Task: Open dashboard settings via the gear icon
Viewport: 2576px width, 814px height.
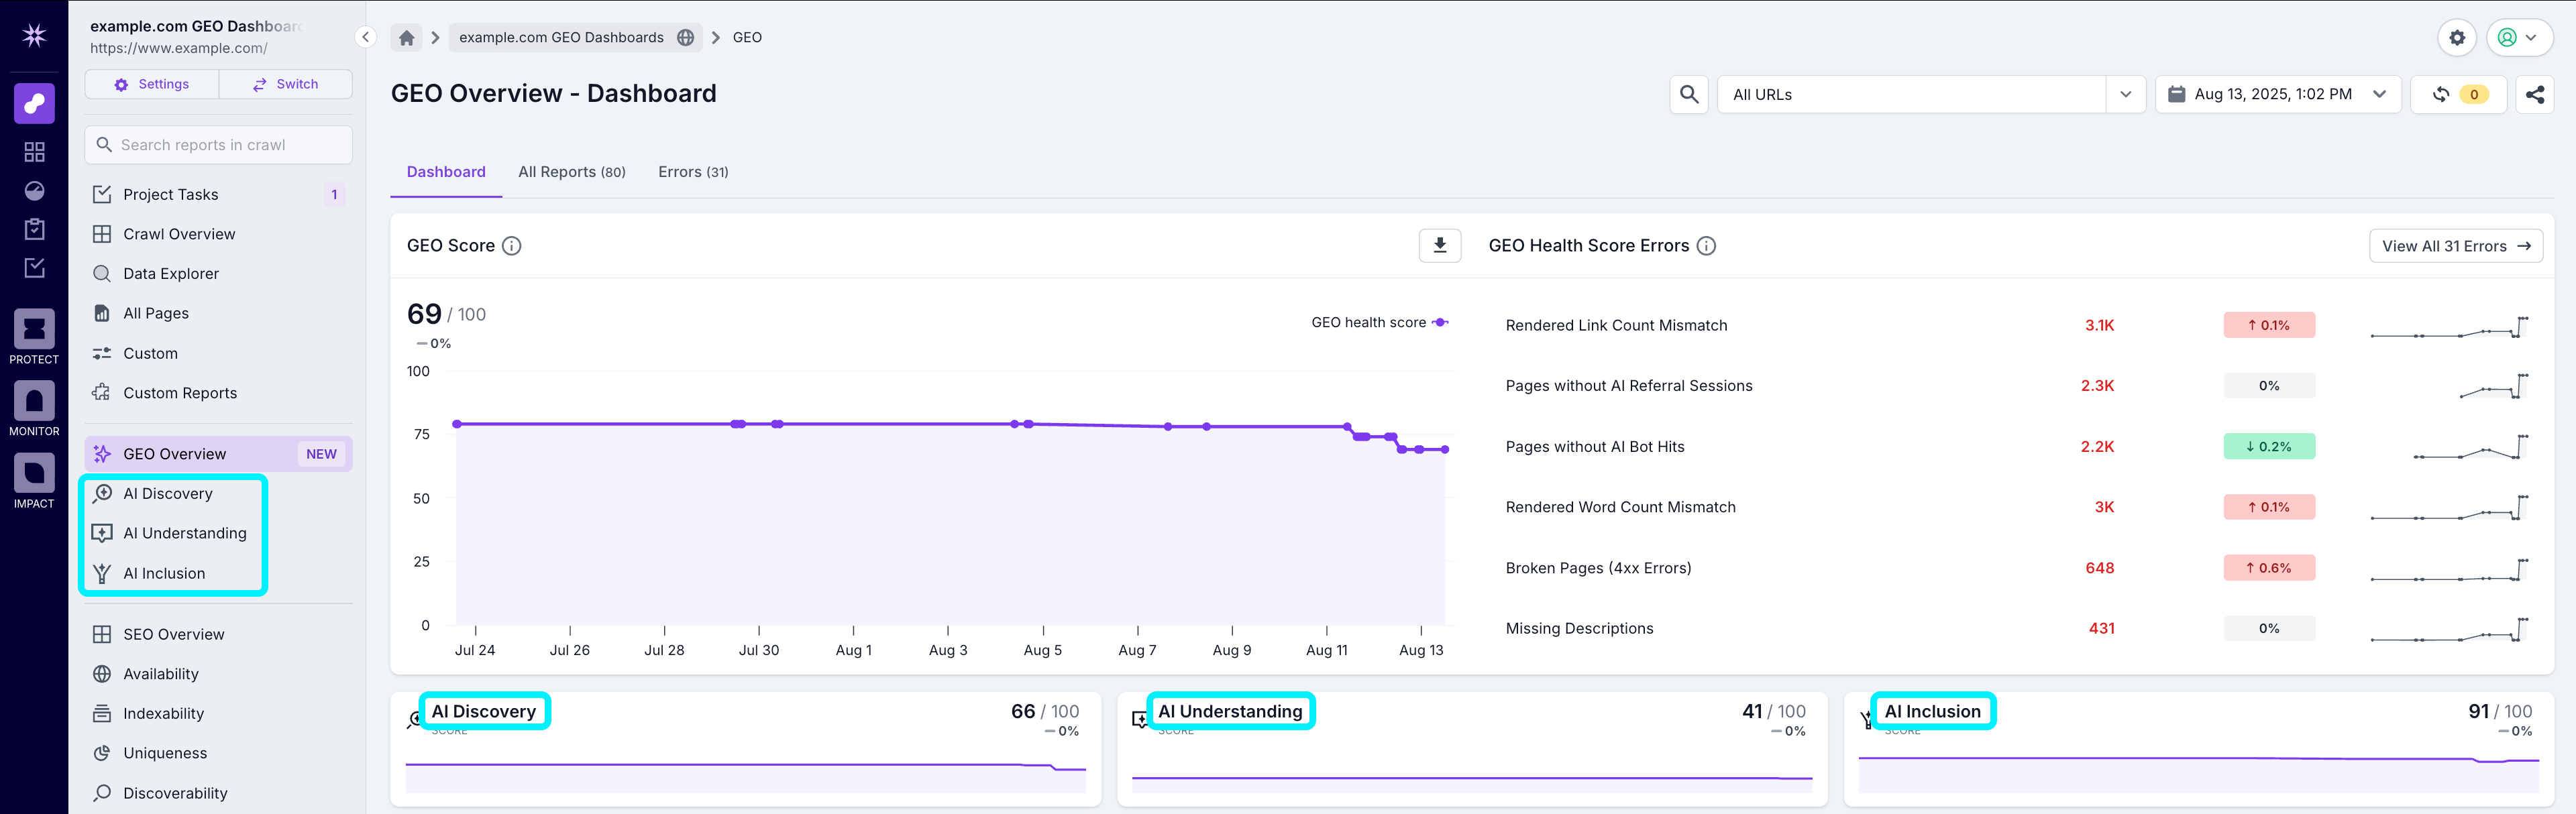Action: tap(2458, 37)
